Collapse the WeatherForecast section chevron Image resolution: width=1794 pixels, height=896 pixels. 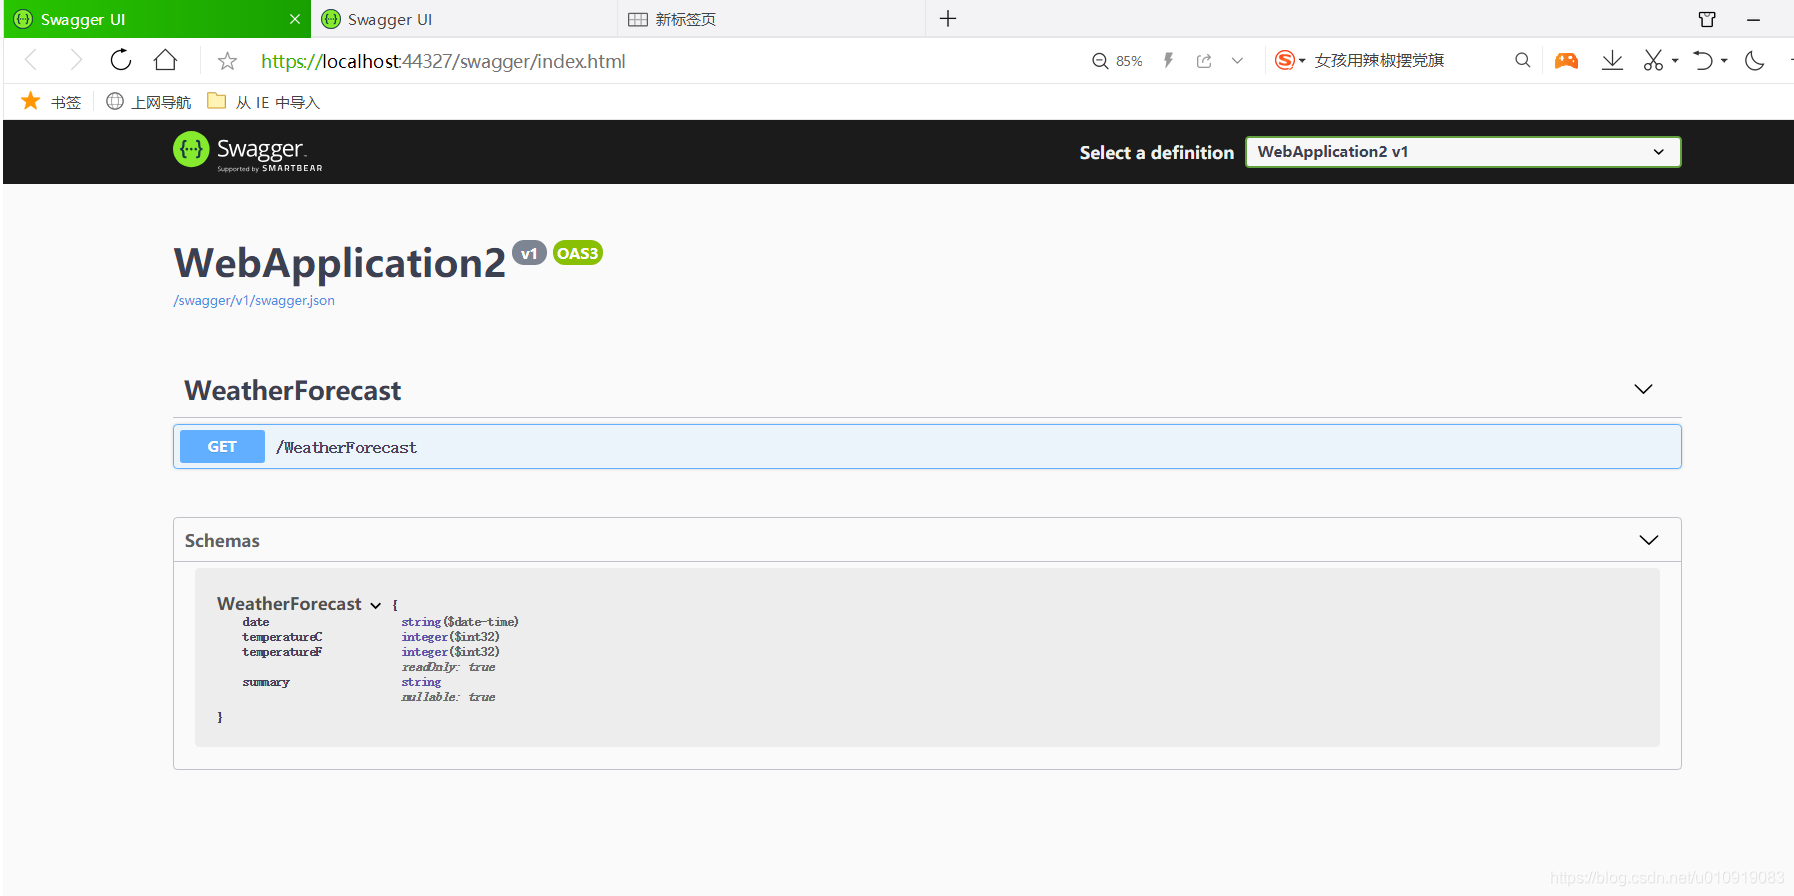point(1643,389)
